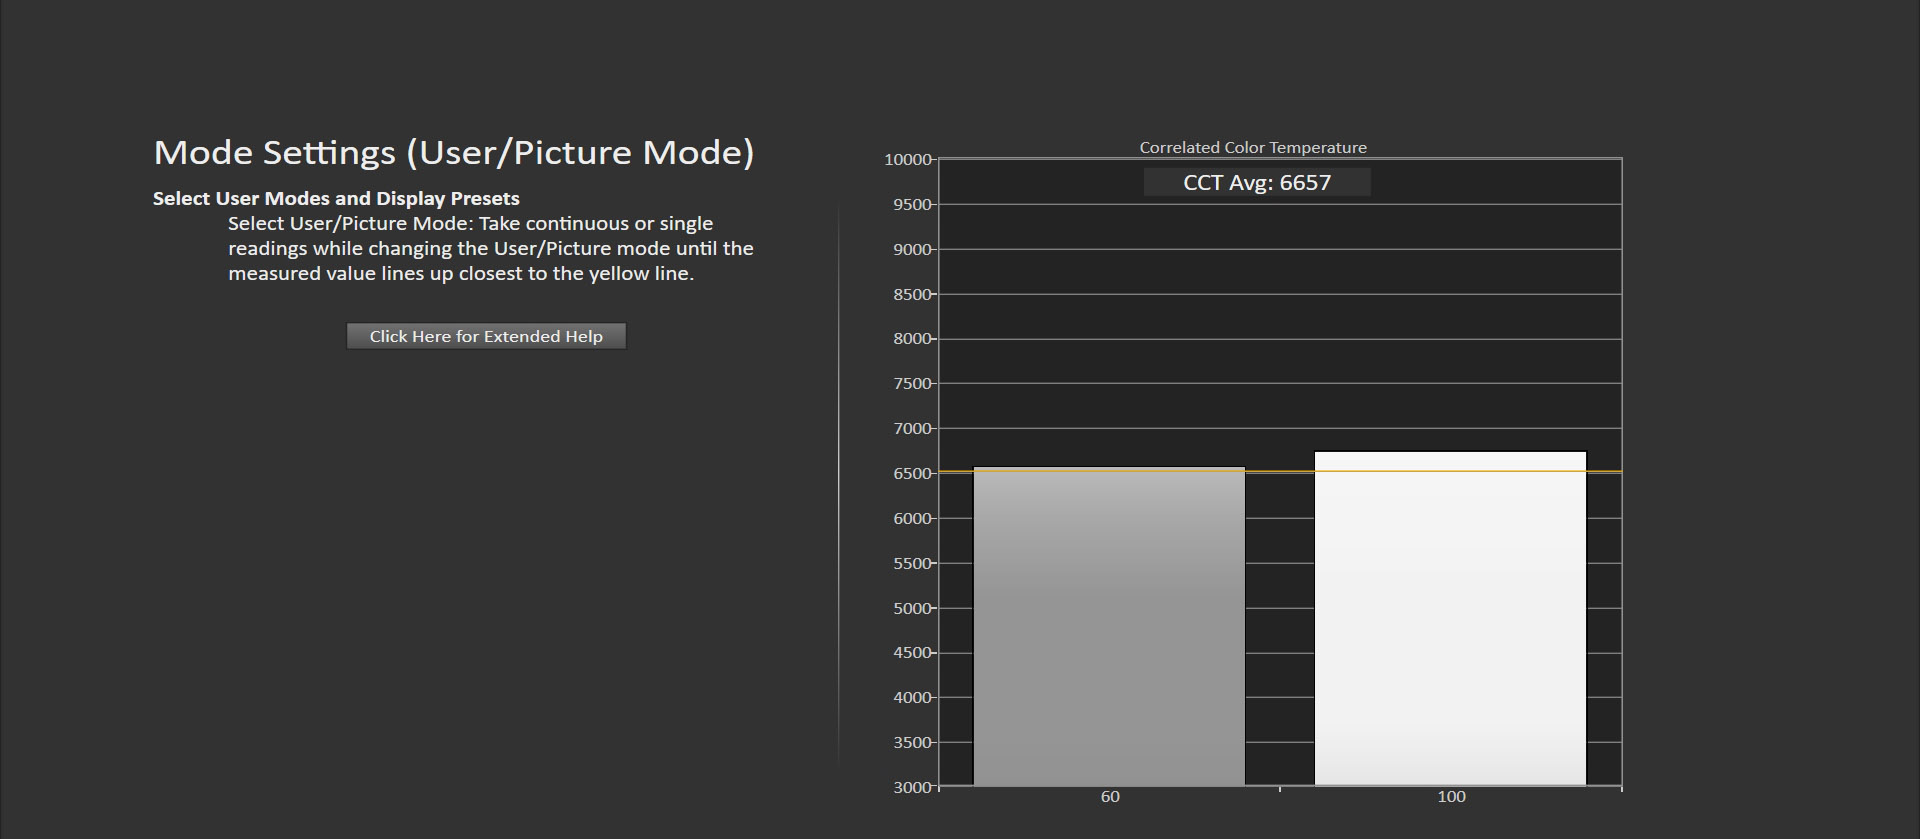Click 'Select User Modes and Display Presets' text

(x=336, y=198)
